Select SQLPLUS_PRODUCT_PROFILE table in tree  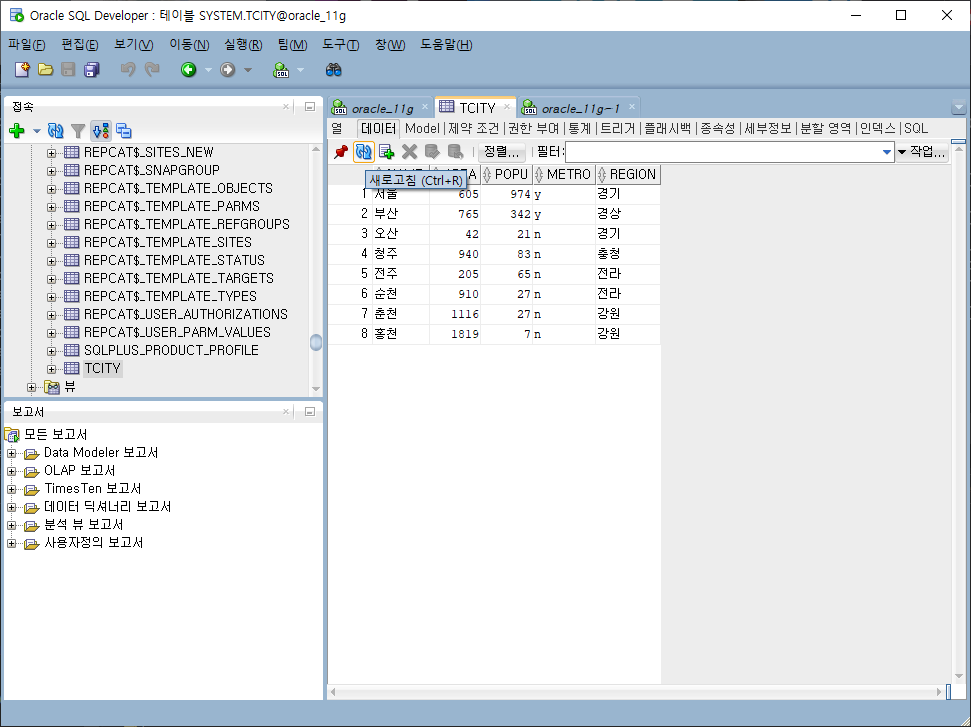(172, 350)
